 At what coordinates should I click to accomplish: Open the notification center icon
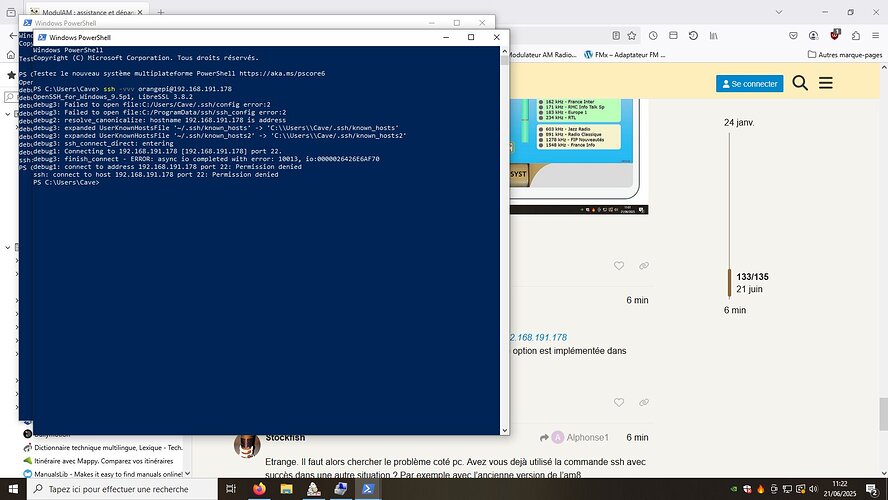pyautogui.click(x=873, y=489)
